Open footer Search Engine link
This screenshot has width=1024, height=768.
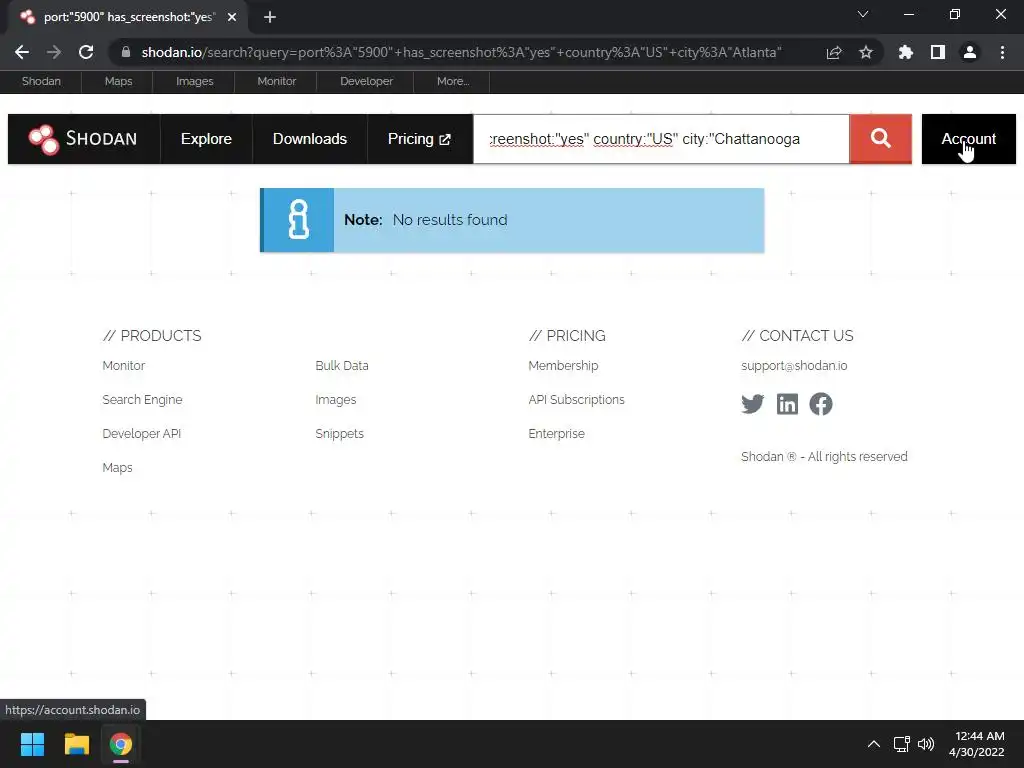pyautogui.click(x=142, y=400)
